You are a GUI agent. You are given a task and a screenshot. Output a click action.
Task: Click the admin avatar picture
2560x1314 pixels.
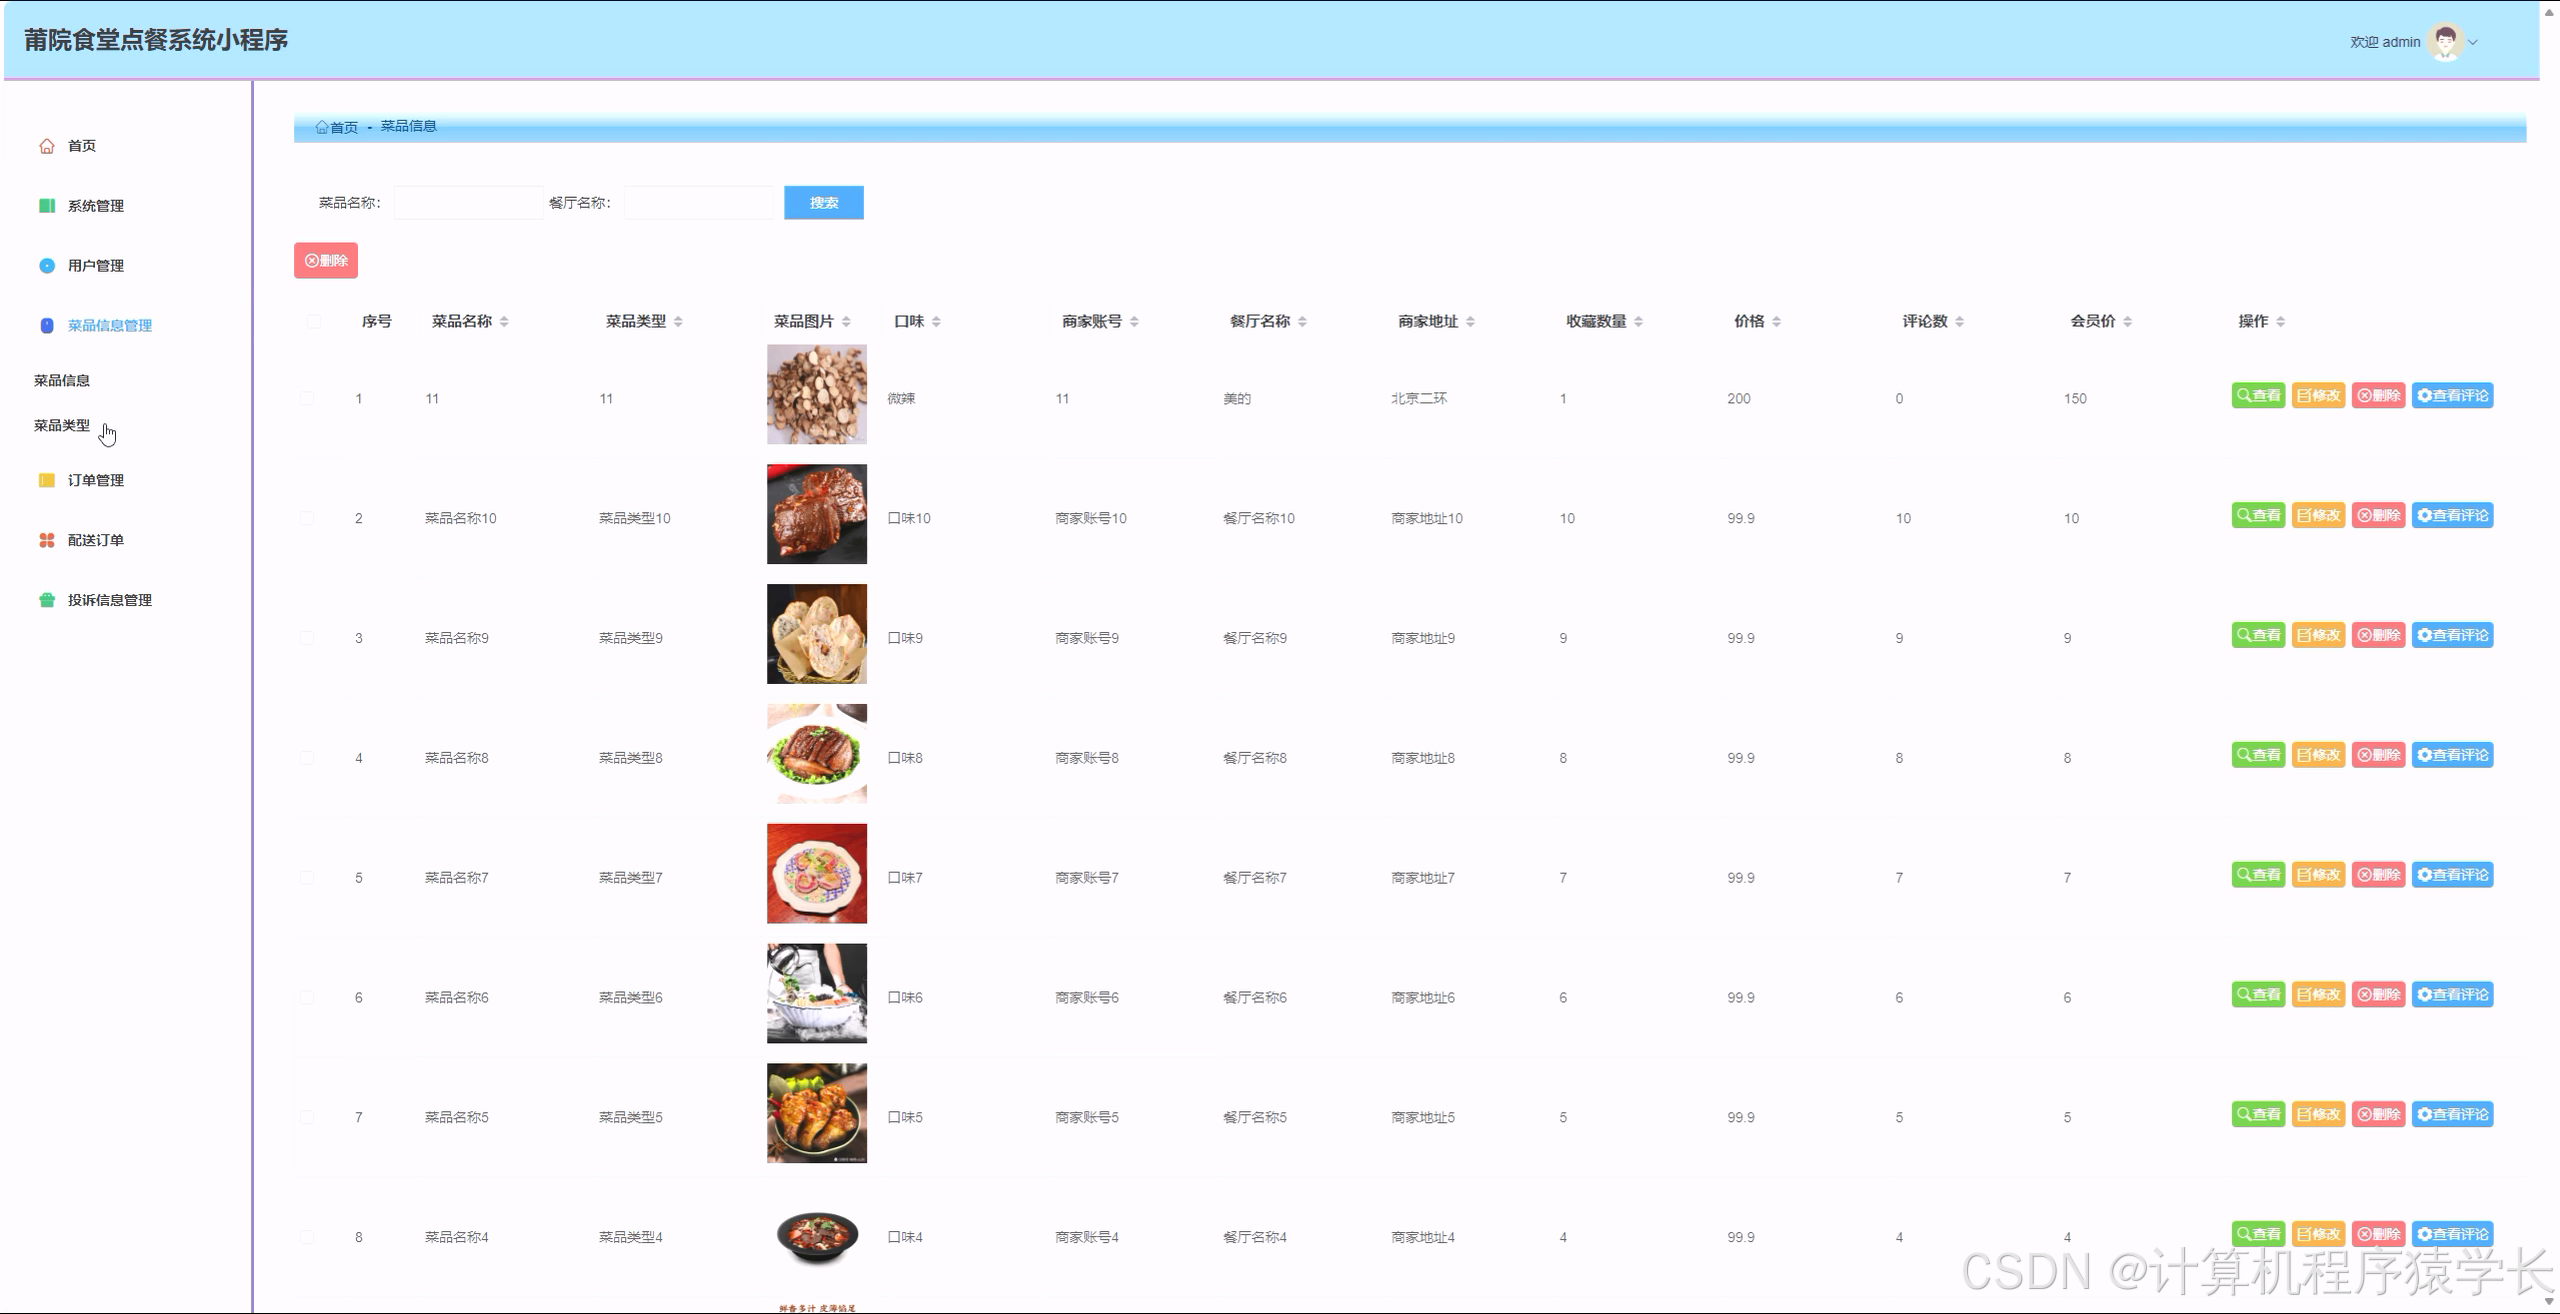tap(2446, 42)
